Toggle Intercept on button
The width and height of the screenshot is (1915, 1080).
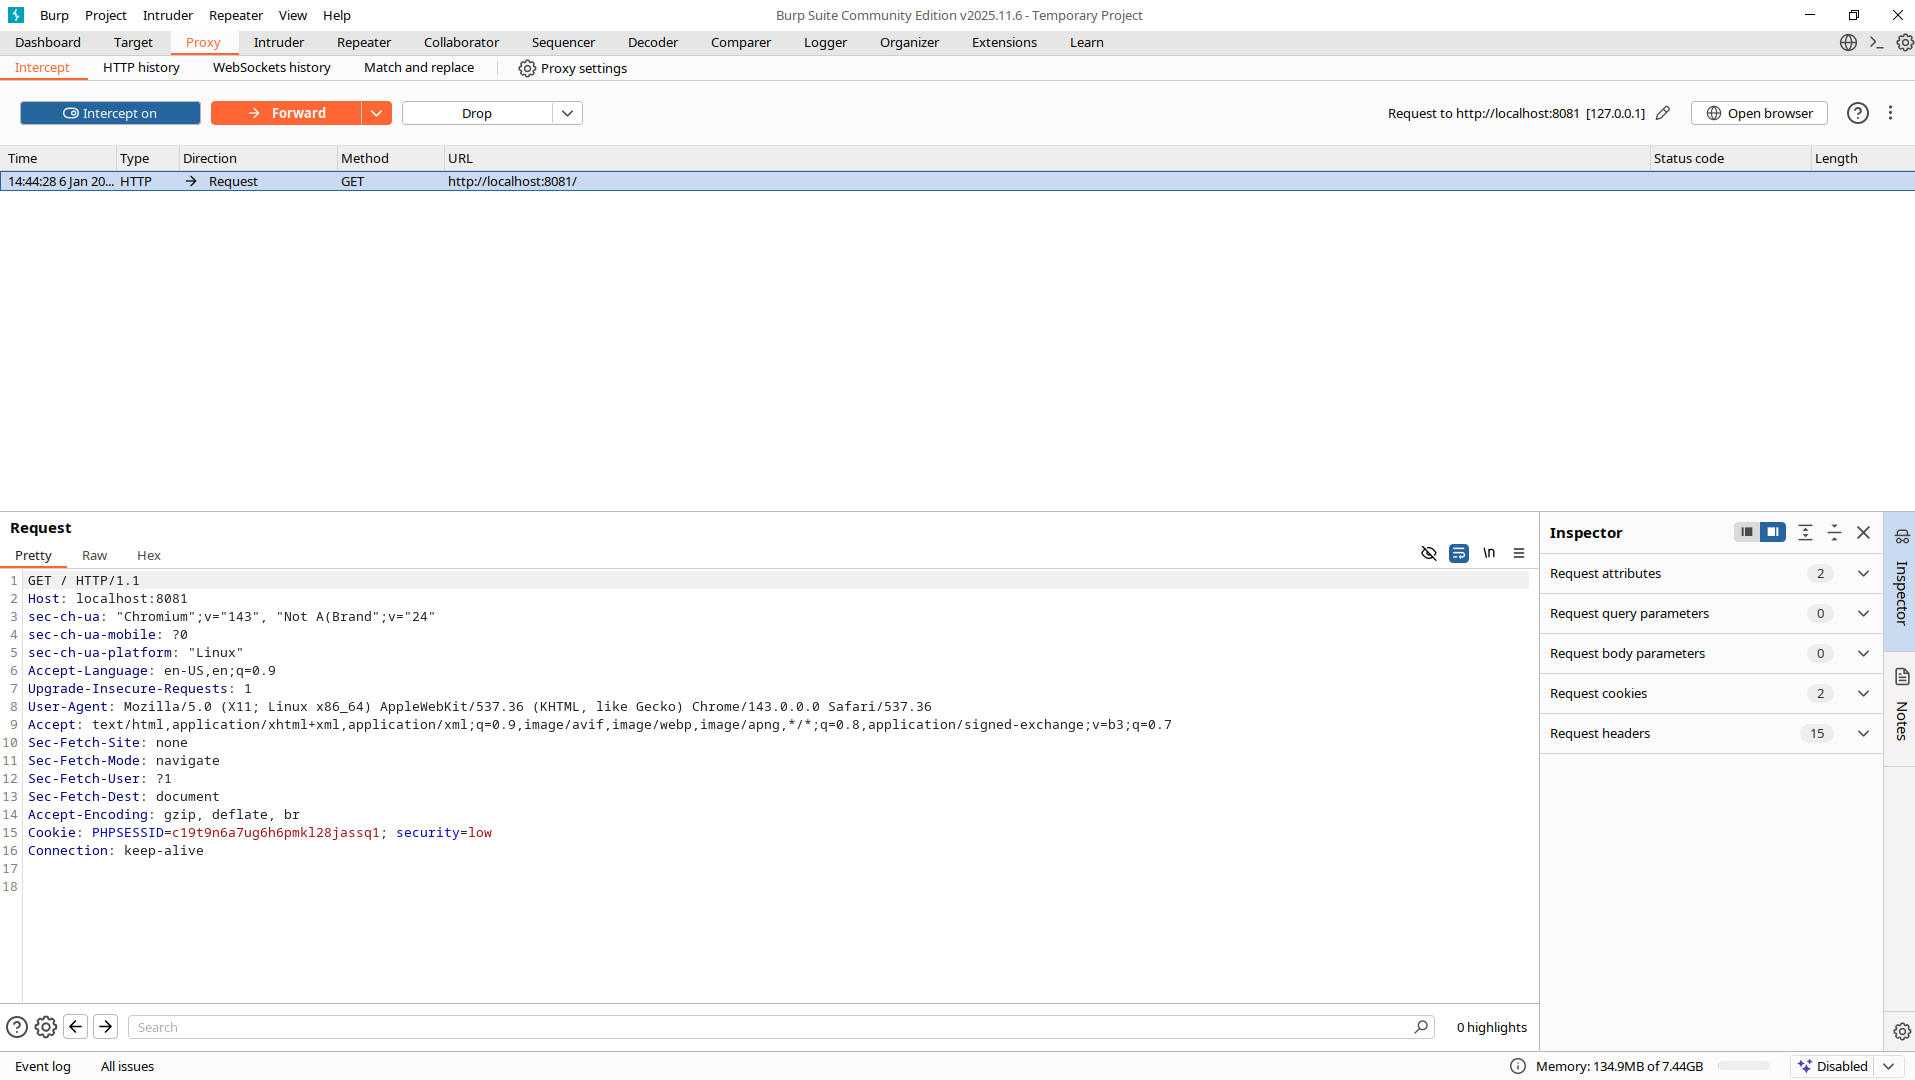tap(110, 113)
